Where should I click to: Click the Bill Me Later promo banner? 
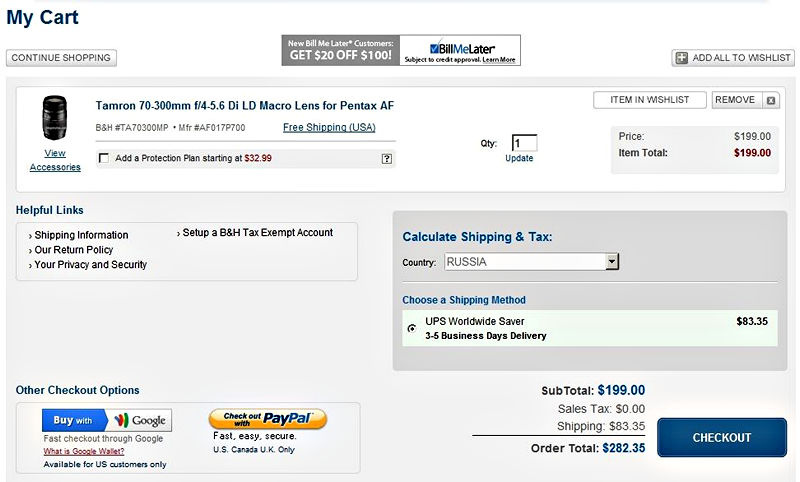point(400,50)
